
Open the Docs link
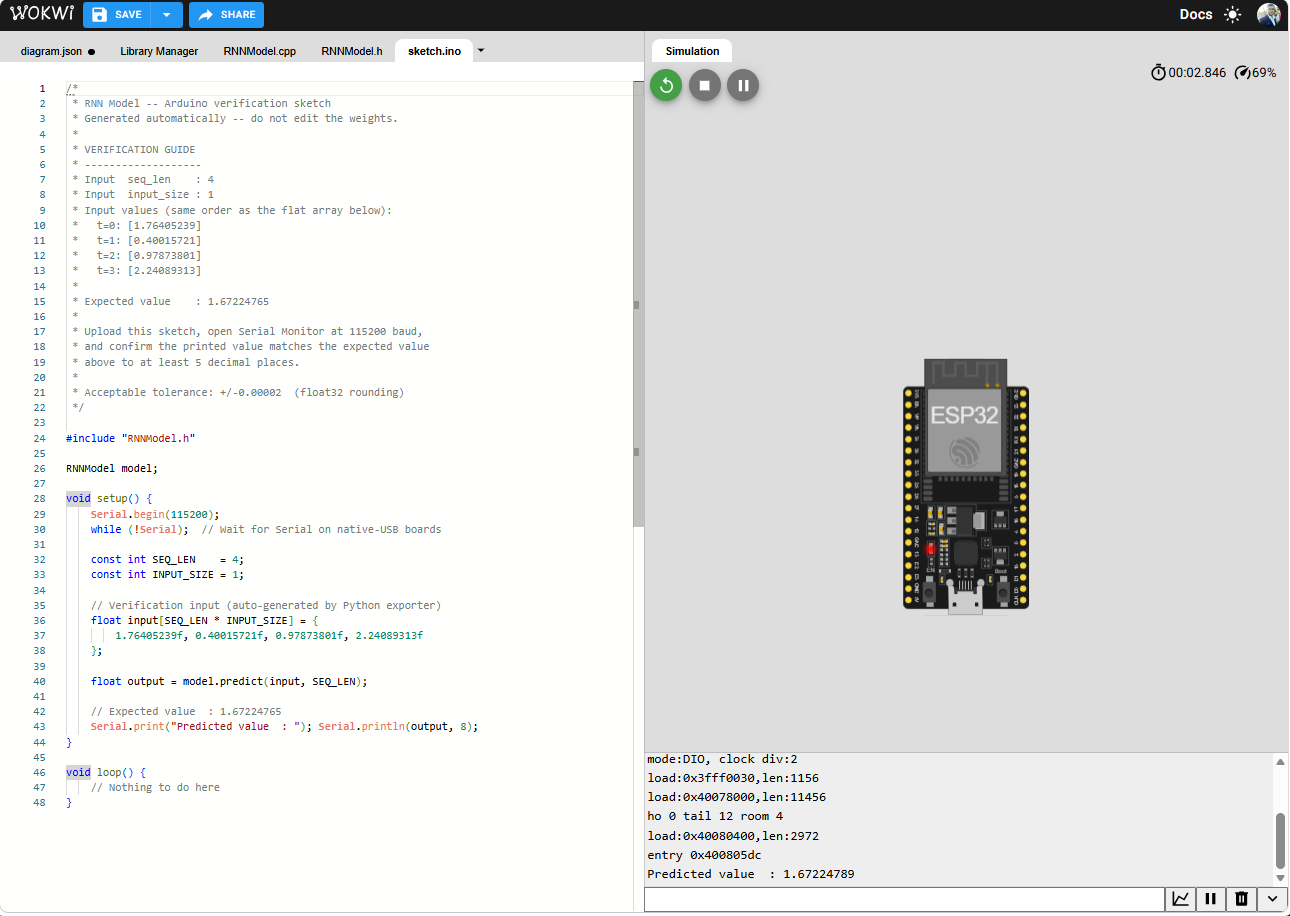tap(1196, 15)
